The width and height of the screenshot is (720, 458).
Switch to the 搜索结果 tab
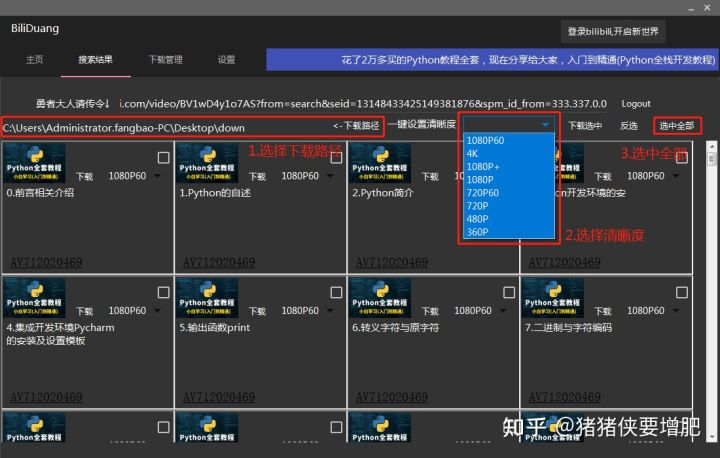(x=96, y=60)
